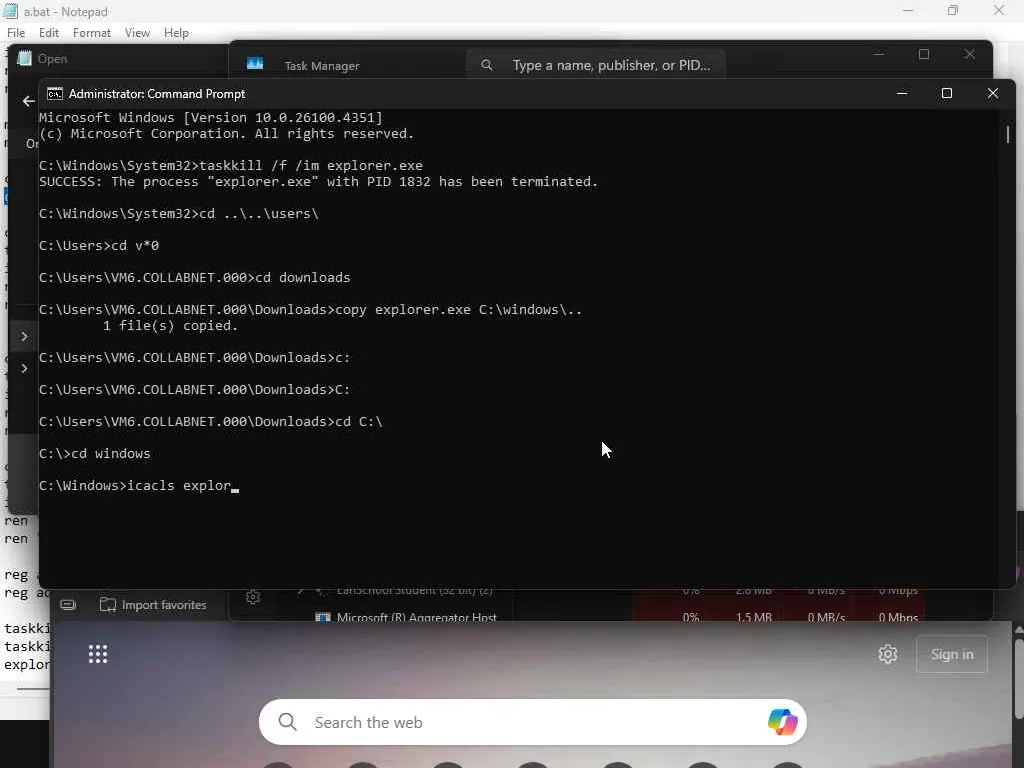Open the Edit menu in Notepad
Screen dimensions: 1024x768
pos(48,33)
